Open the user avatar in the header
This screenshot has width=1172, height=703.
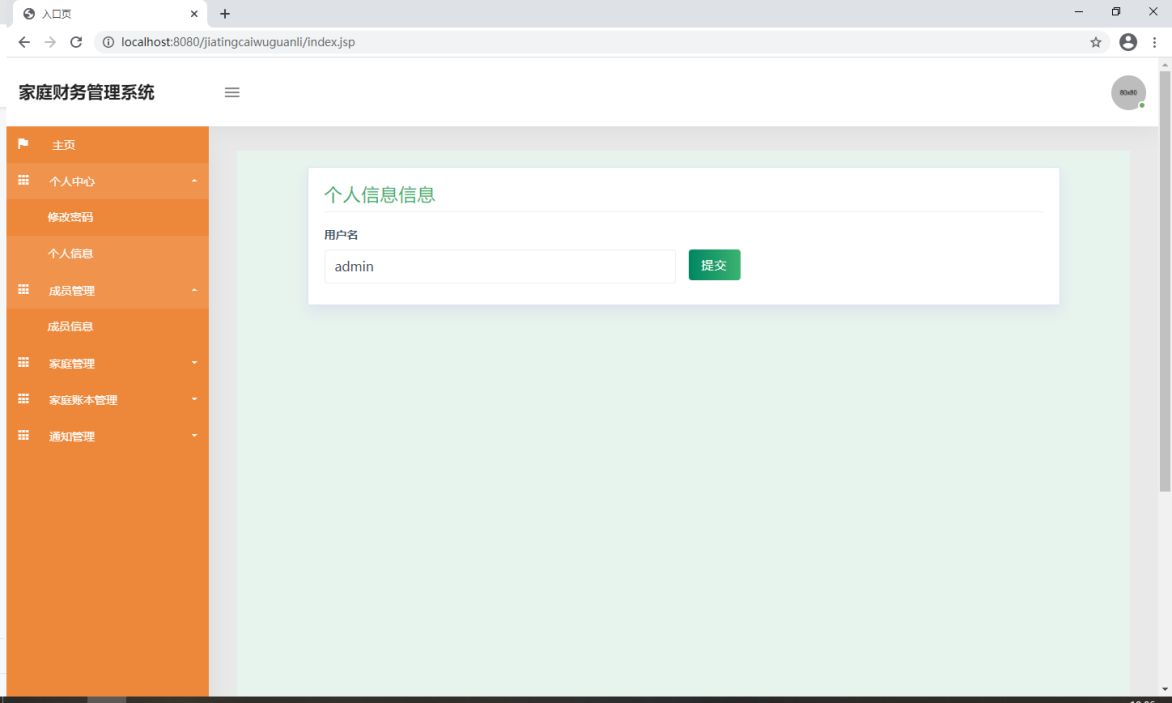[x=1128, y=93]
